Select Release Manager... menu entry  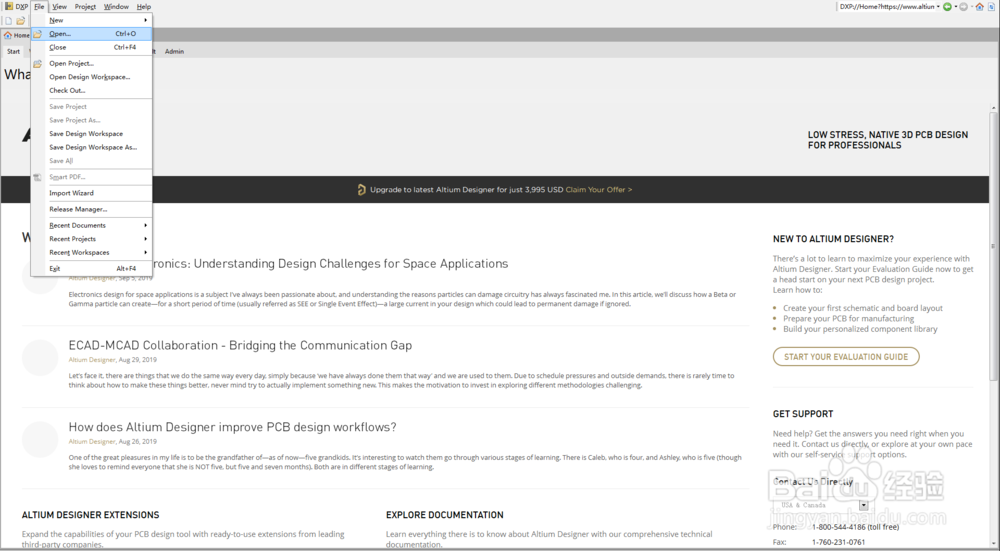pos(91,209)
